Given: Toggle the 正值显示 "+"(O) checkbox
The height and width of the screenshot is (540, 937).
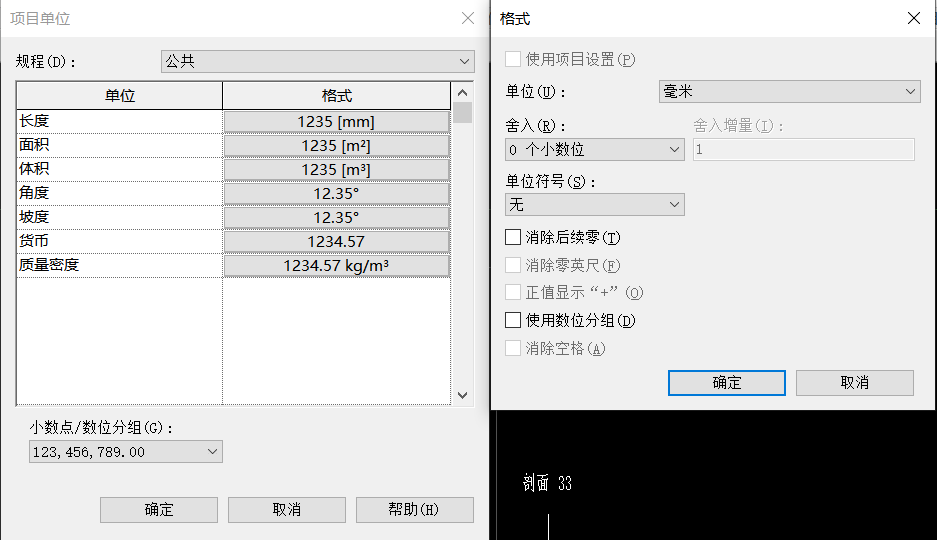Looking at the screenshot, I should [513, 292].
